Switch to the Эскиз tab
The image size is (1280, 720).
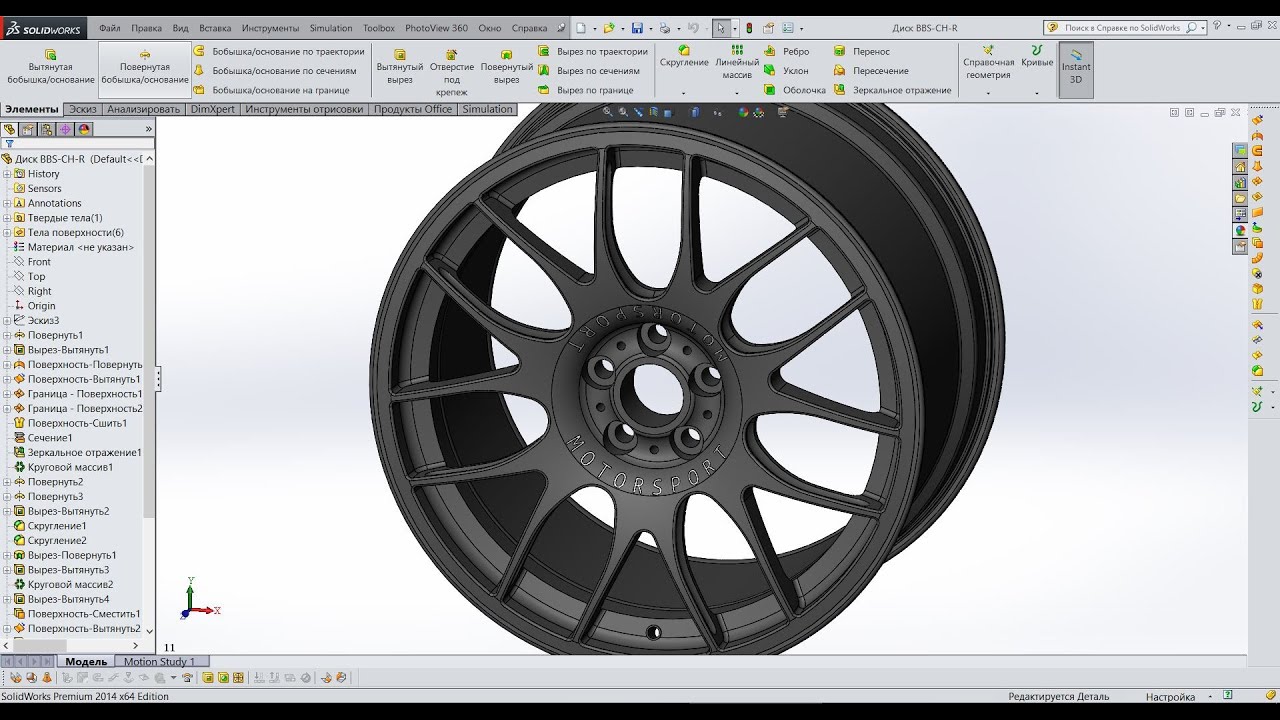click(x=83, y=109)
